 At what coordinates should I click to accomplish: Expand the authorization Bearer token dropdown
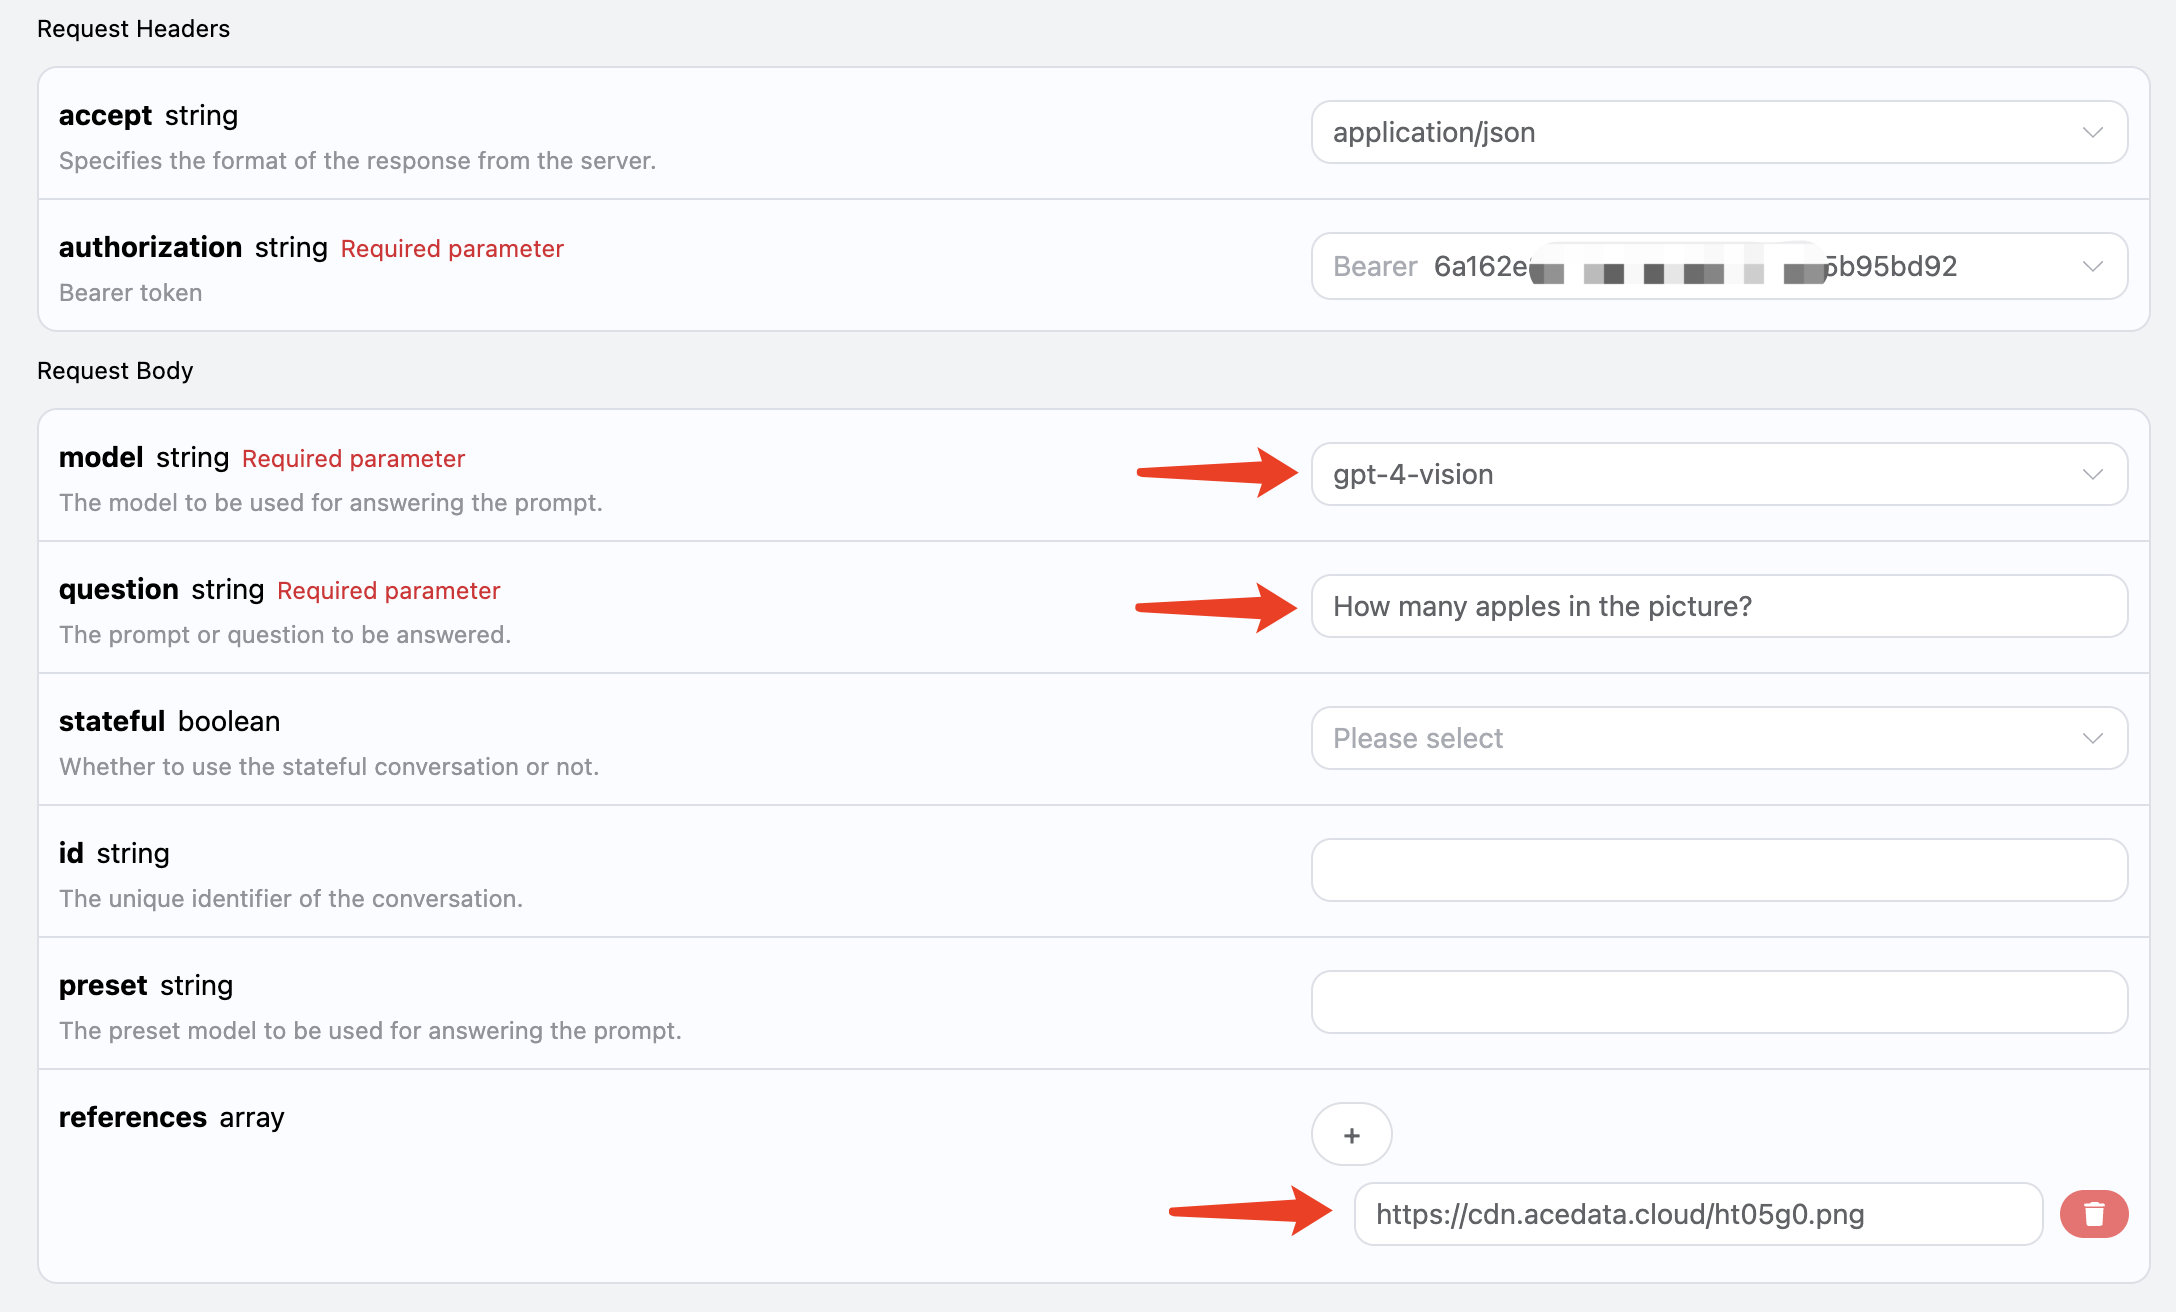point(1718,266)
